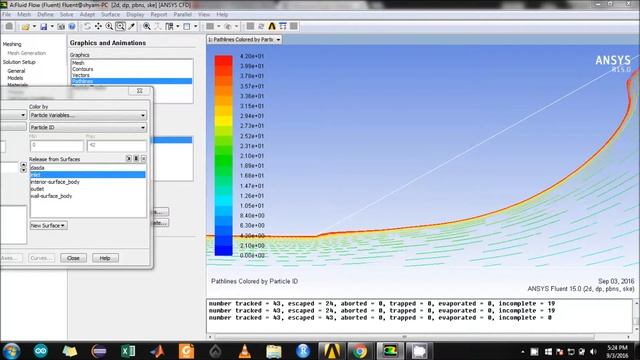
Task: Select outlet in Release from Surfaces list
Action: pyautogui.click(x=88, y=189)
